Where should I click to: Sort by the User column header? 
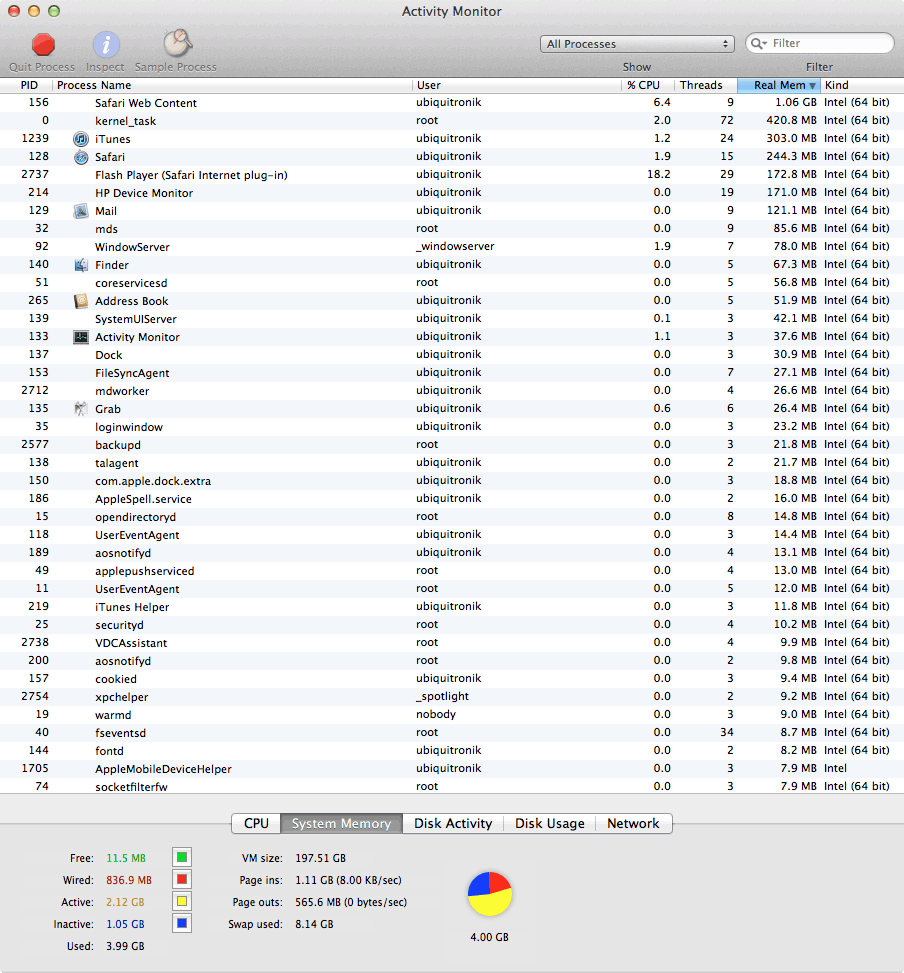coord(517,85)
